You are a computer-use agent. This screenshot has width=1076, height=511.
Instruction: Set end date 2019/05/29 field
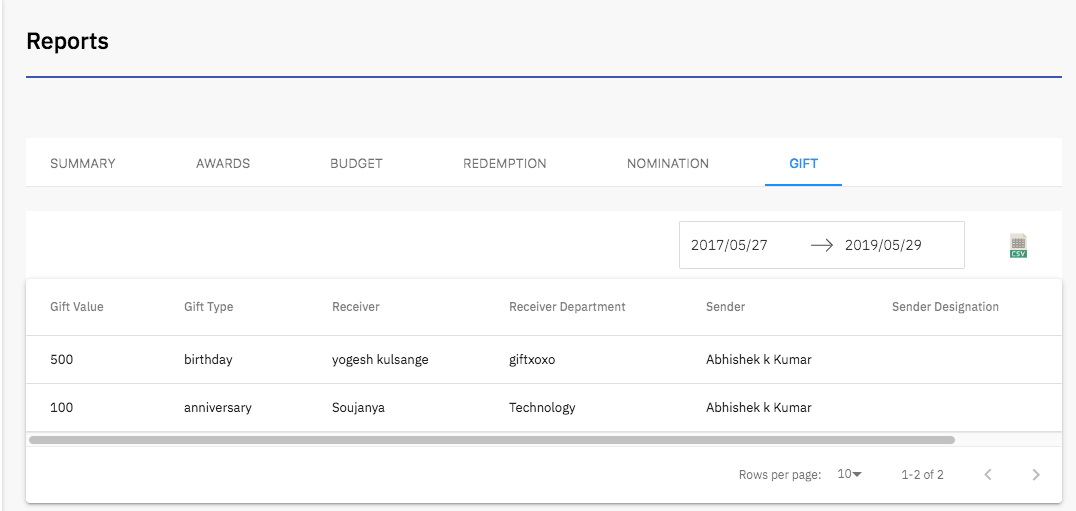coord(883,245)
